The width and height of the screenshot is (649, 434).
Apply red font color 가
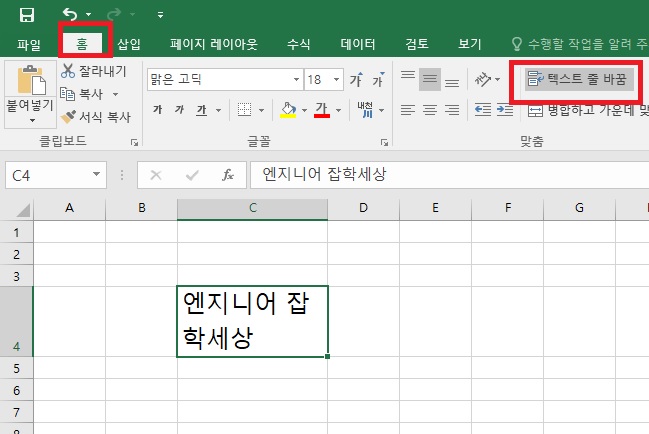pos(322,110)
